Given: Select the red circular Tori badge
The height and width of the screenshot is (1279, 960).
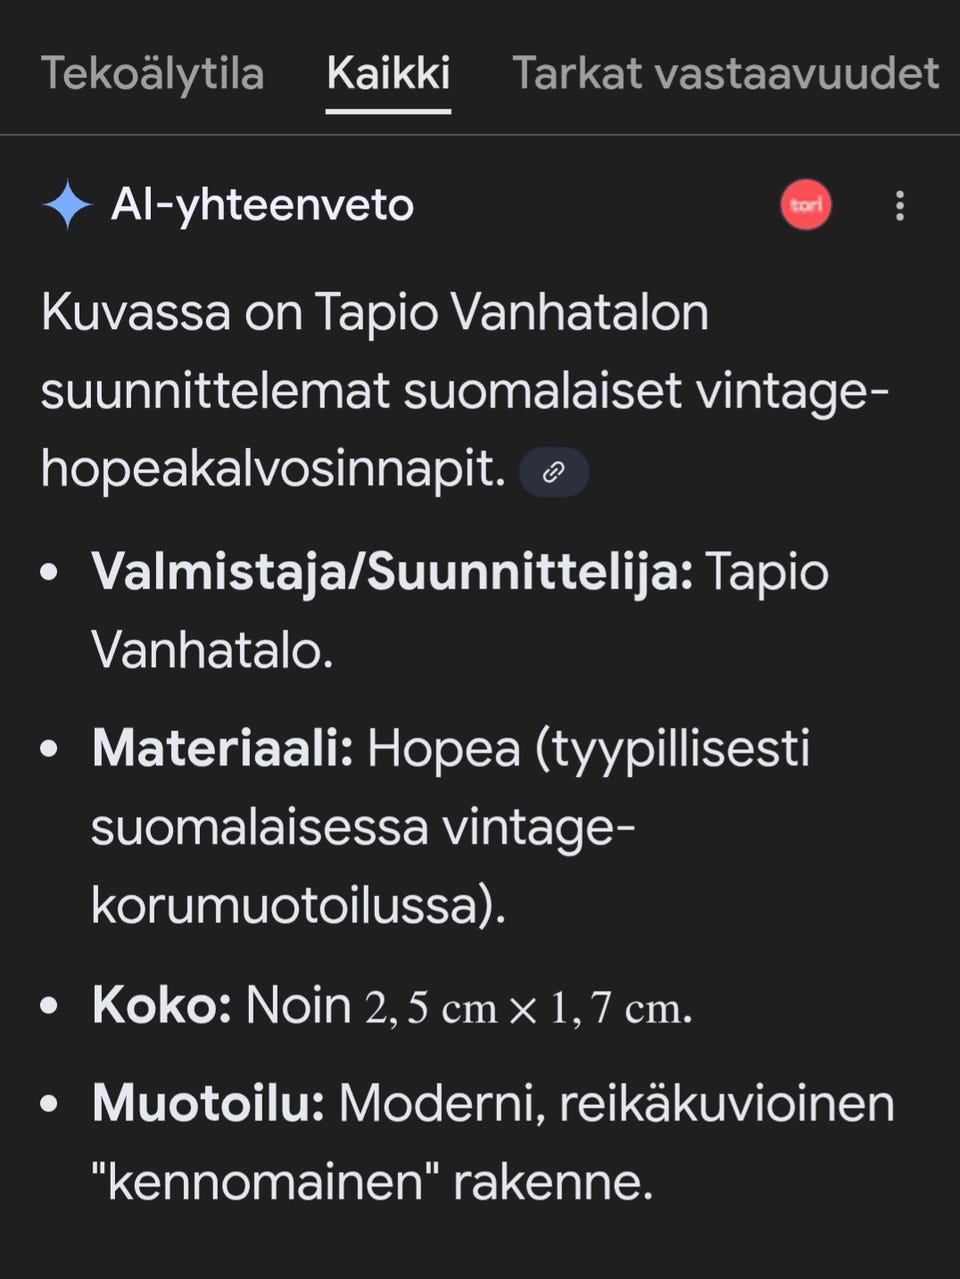Looking at the screenshot, I should coord(806,205).
